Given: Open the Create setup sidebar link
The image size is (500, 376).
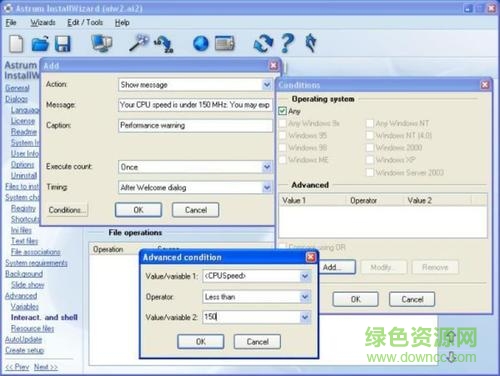Looking at the screenshot, I should click(x=24, y=350).
